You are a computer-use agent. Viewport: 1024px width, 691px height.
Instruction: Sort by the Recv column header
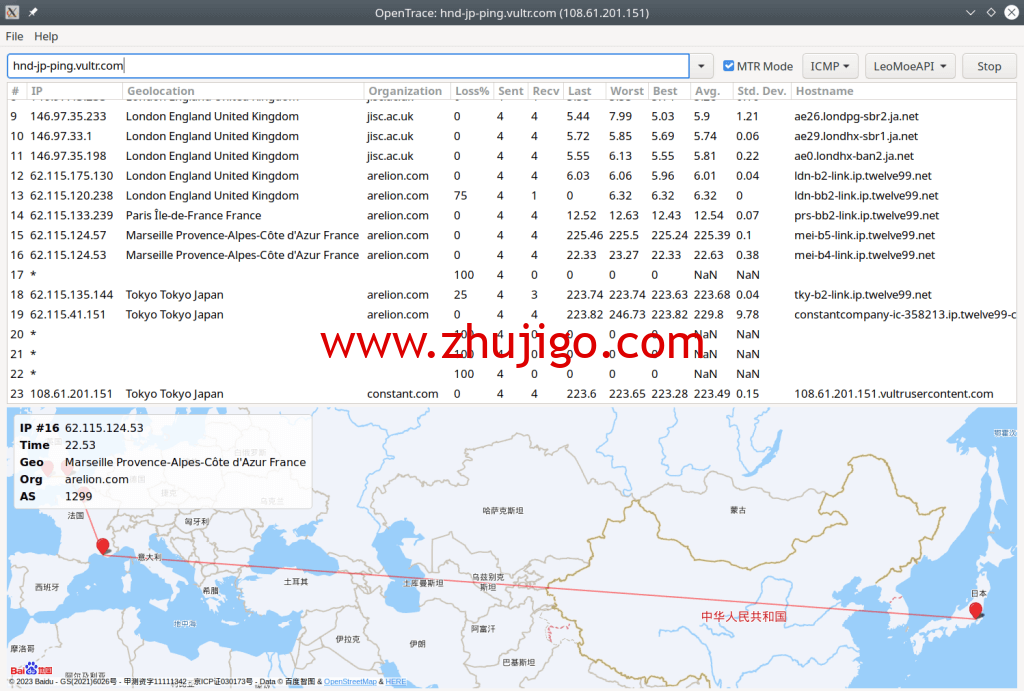546,91
